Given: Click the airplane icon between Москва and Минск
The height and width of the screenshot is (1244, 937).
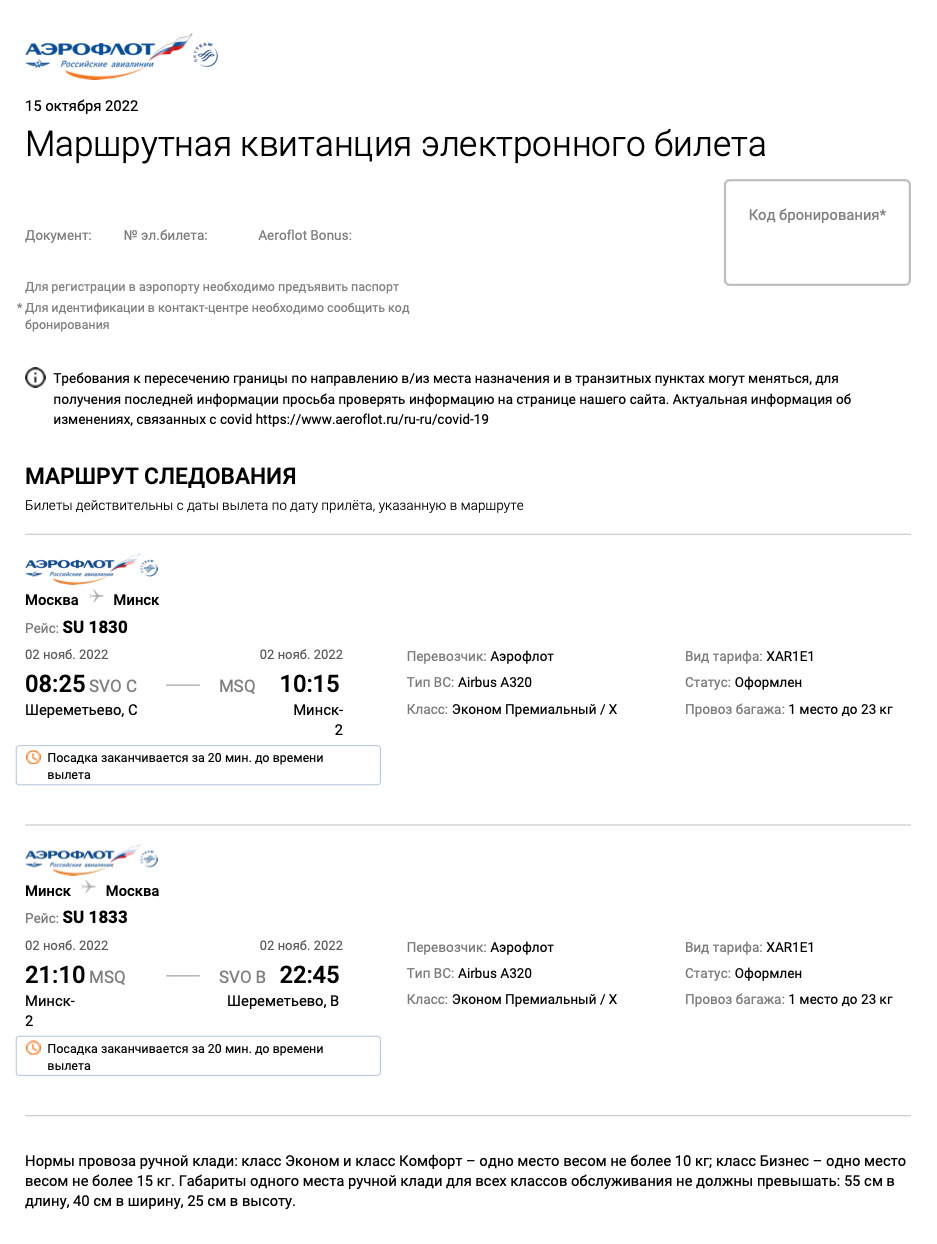Looking at the screenshot, I should 96,598.
